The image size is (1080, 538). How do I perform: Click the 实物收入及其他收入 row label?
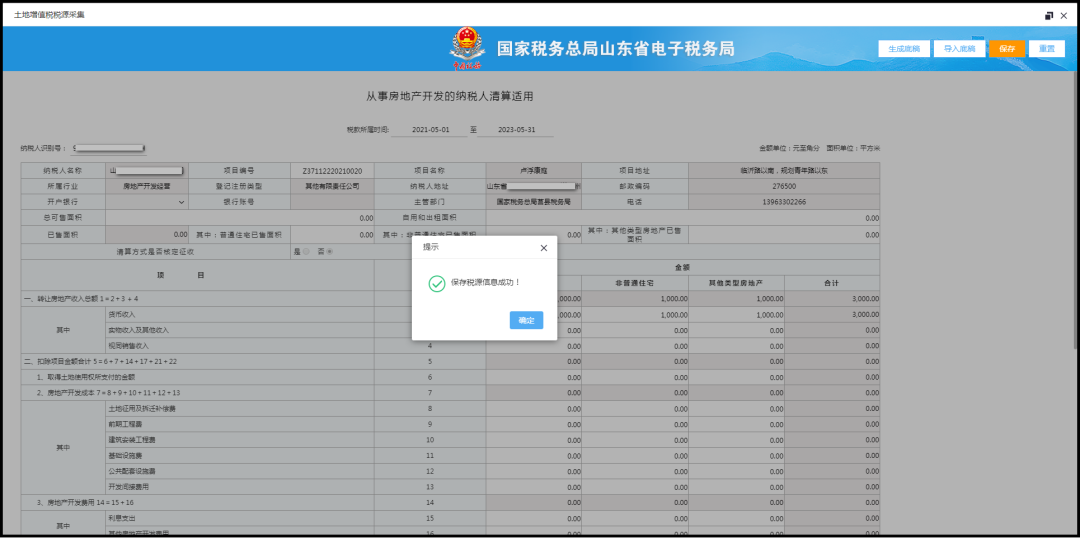click(138, 330)
